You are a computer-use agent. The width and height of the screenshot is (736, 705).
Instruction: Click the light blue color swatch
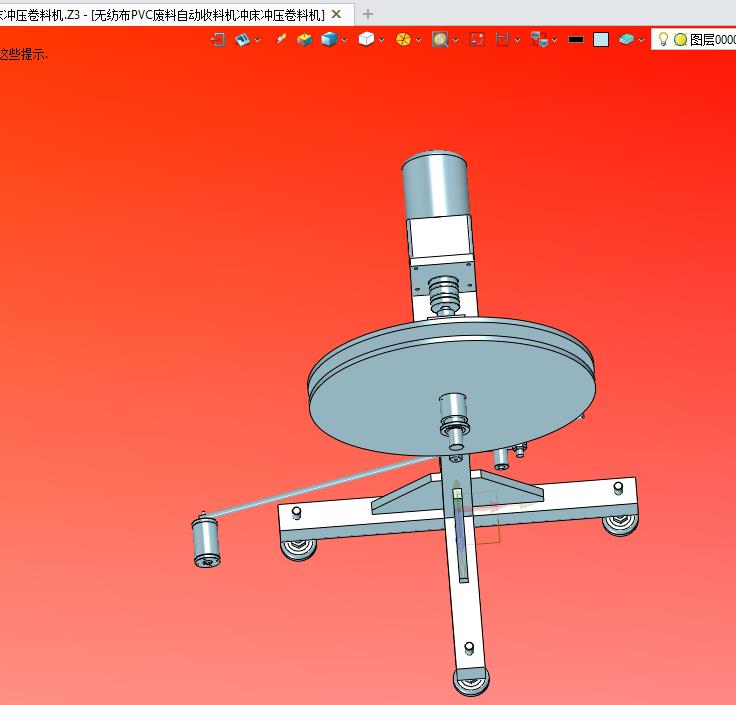(601, 40)
